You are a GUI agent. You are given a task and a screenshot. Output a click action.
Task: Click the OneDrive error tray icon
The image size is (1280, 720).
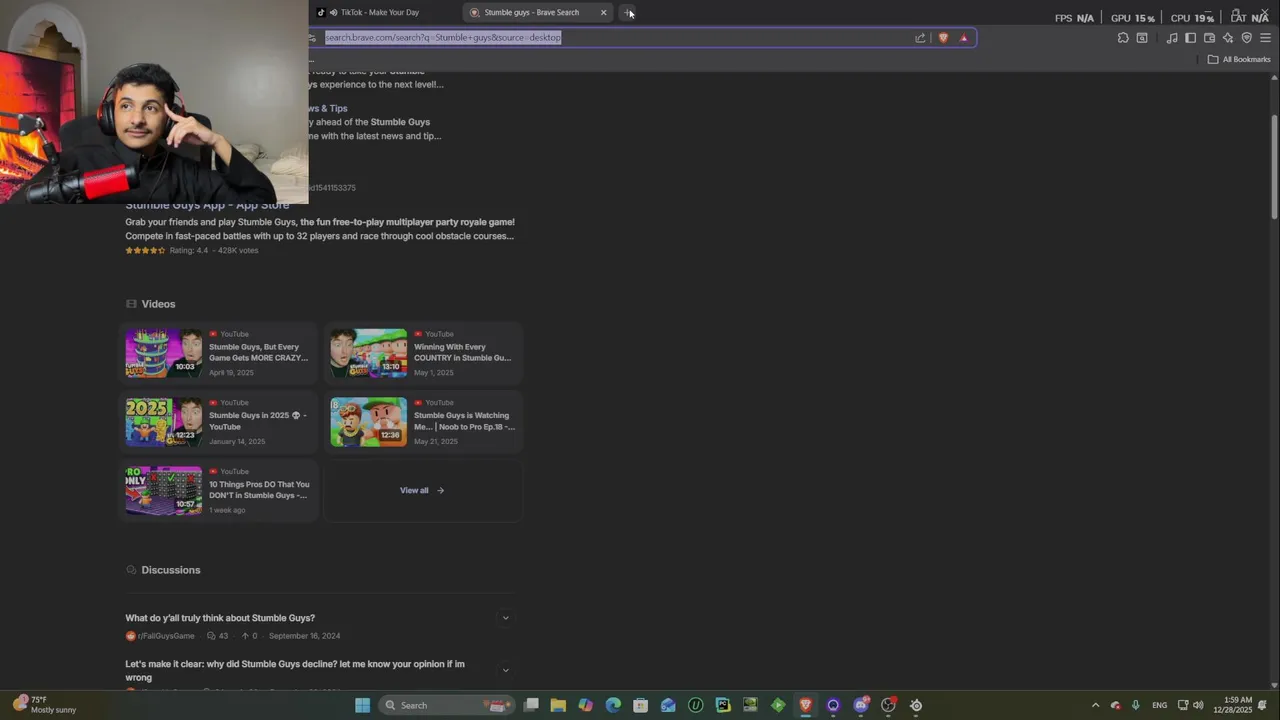pos(1115,705)
